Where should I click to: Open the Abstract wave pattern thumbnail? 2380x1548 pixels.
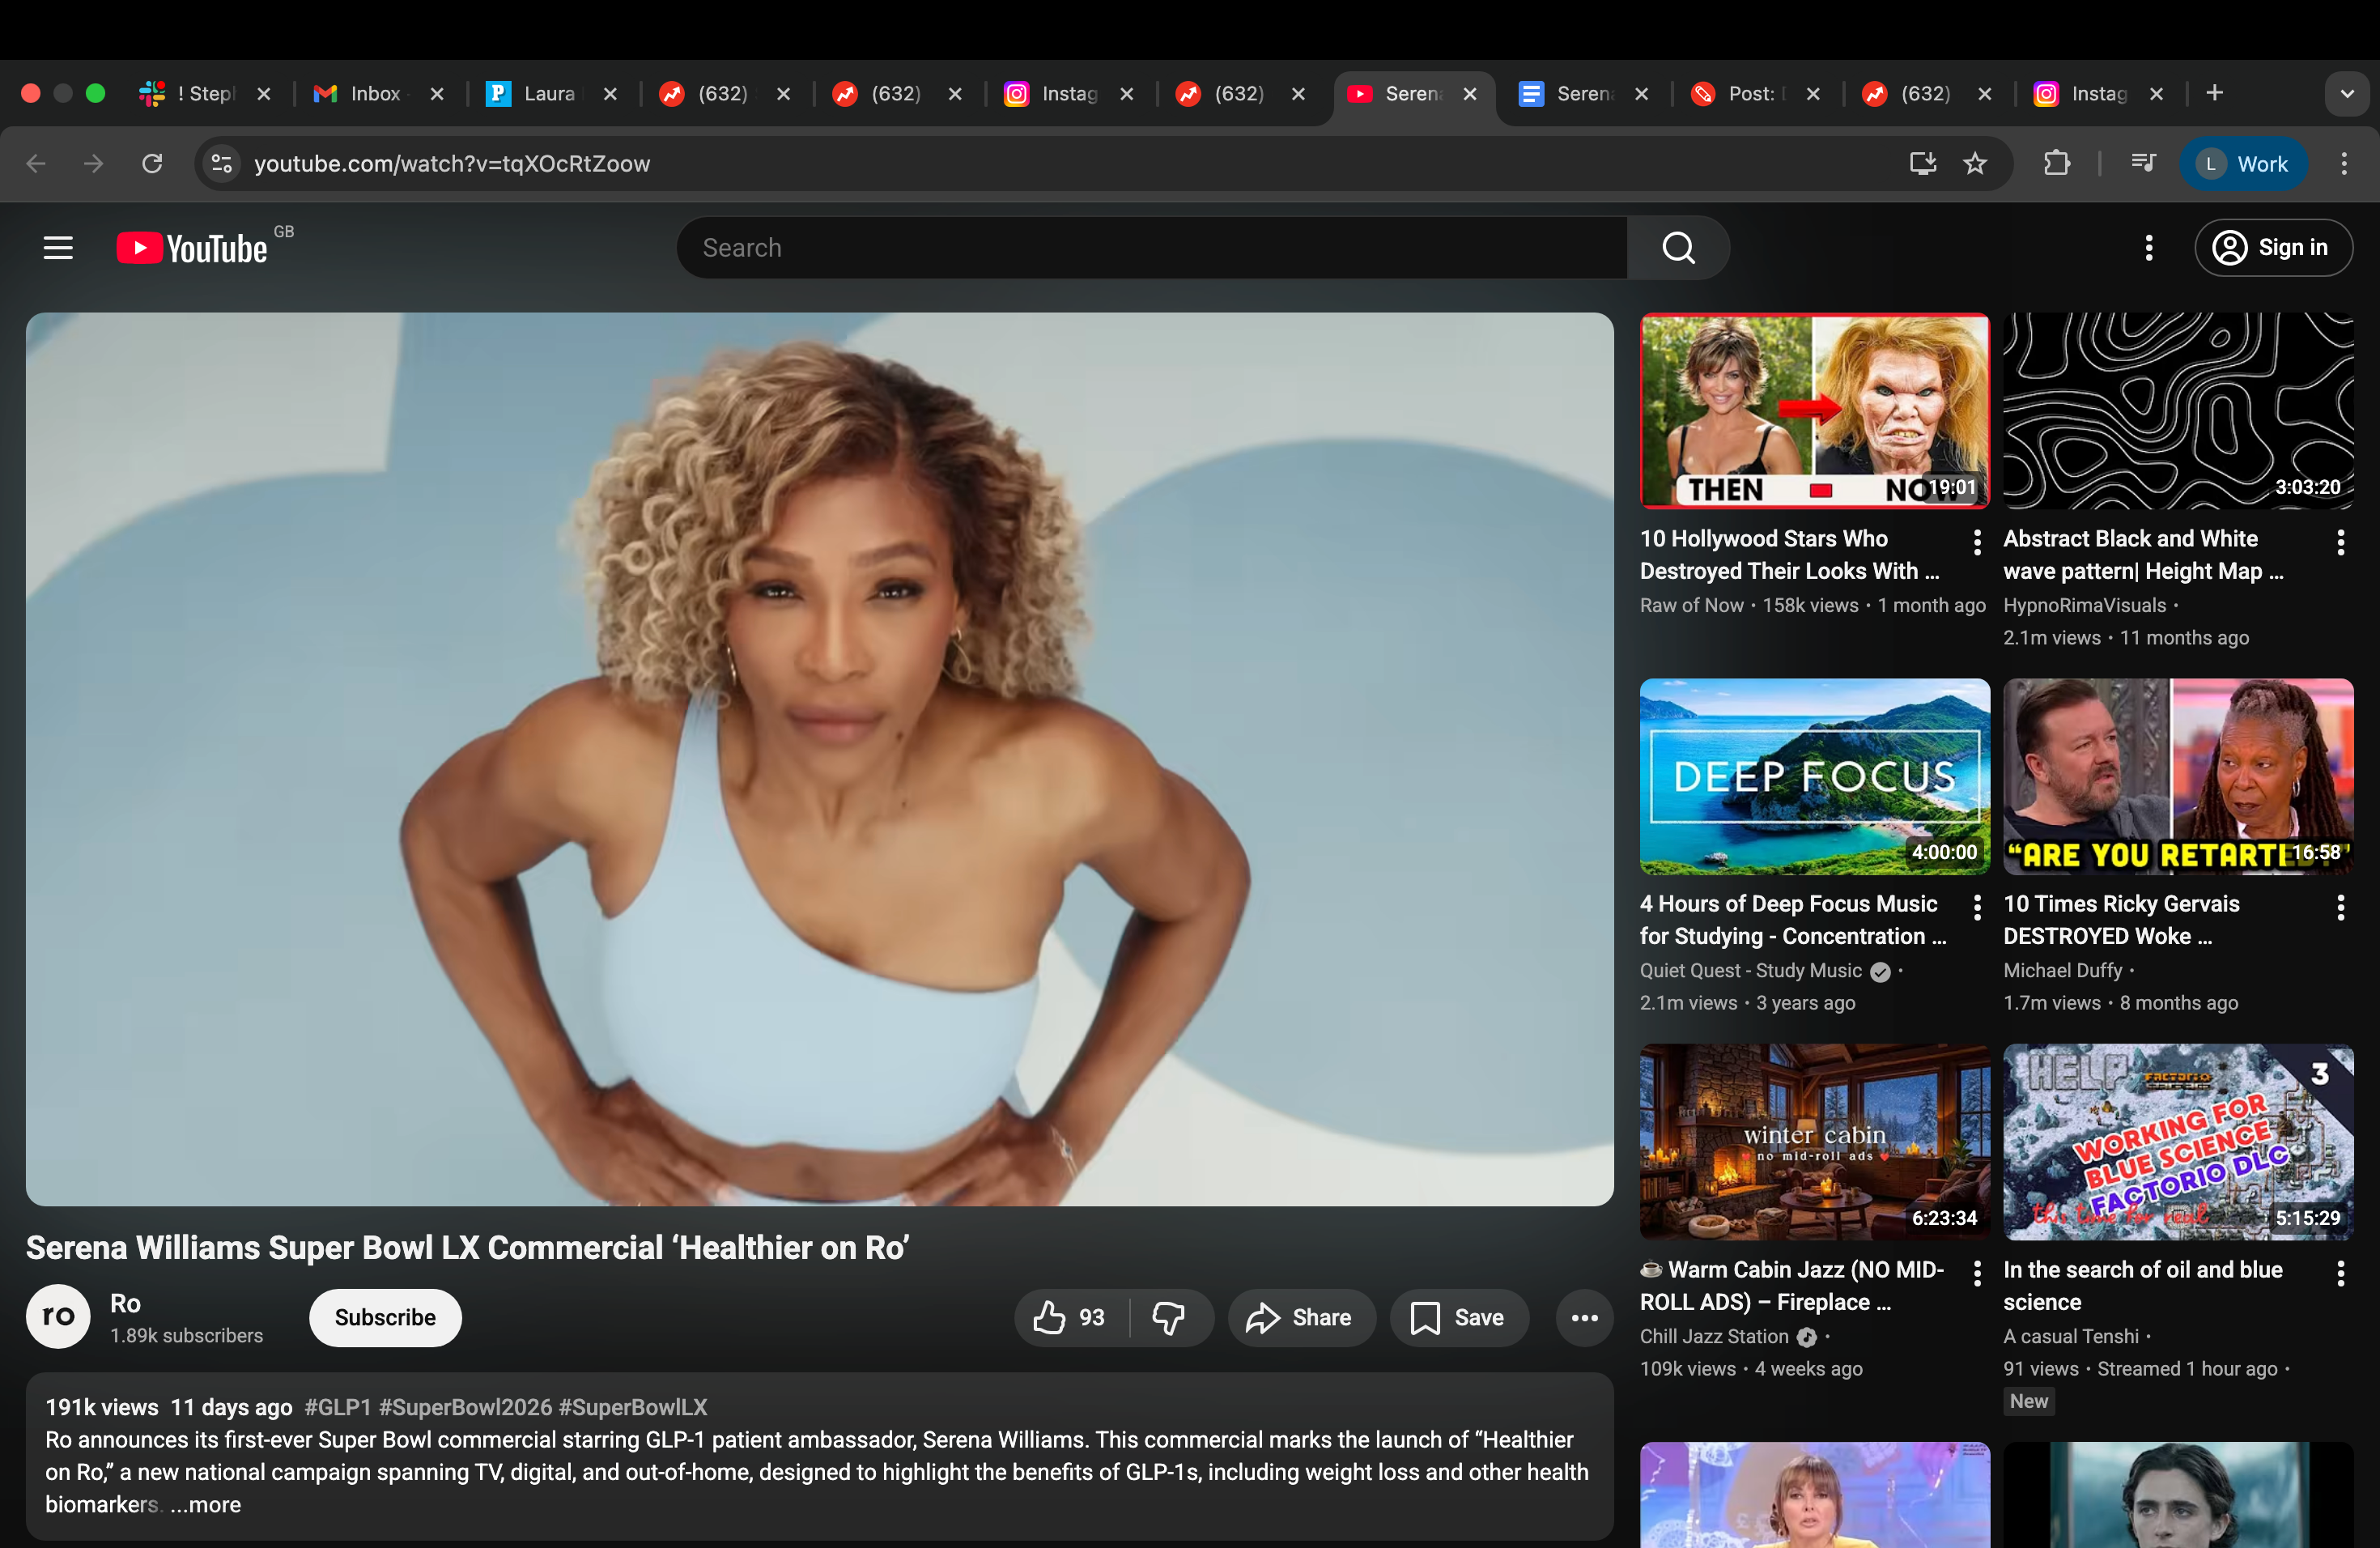(x=2178, y=411)
